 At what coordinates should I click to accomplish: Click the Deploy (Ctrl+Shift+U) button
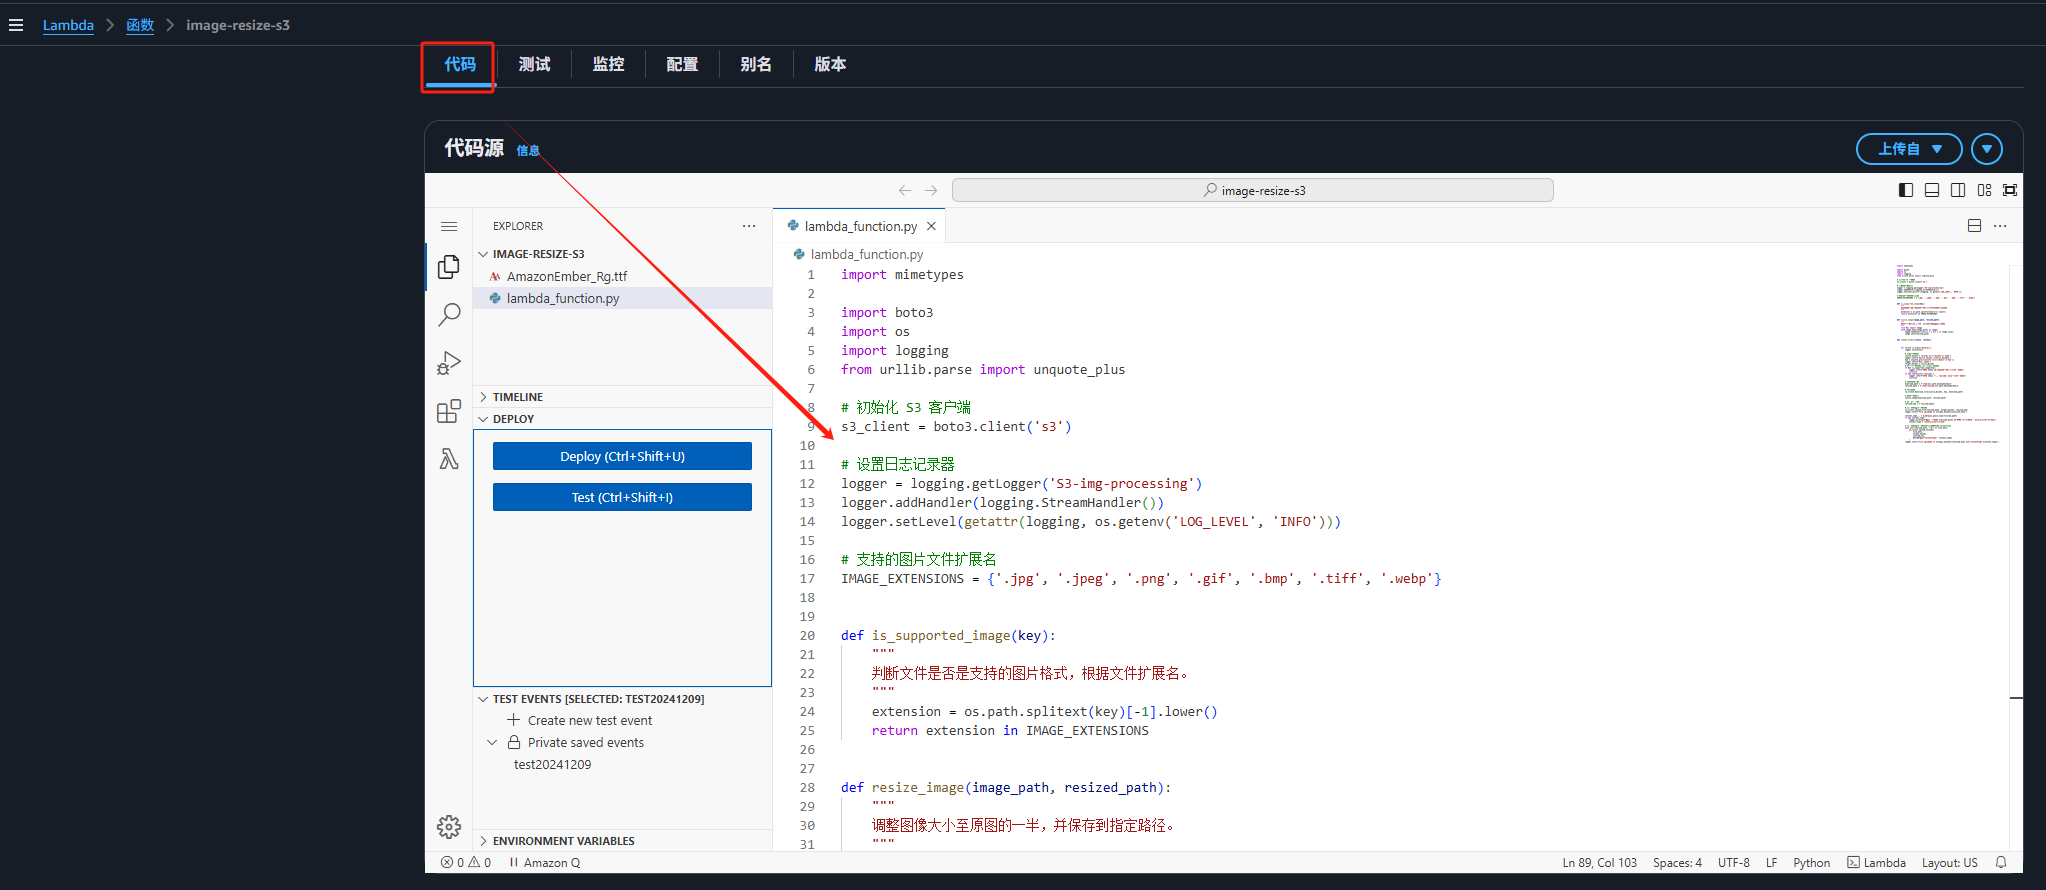622,456
